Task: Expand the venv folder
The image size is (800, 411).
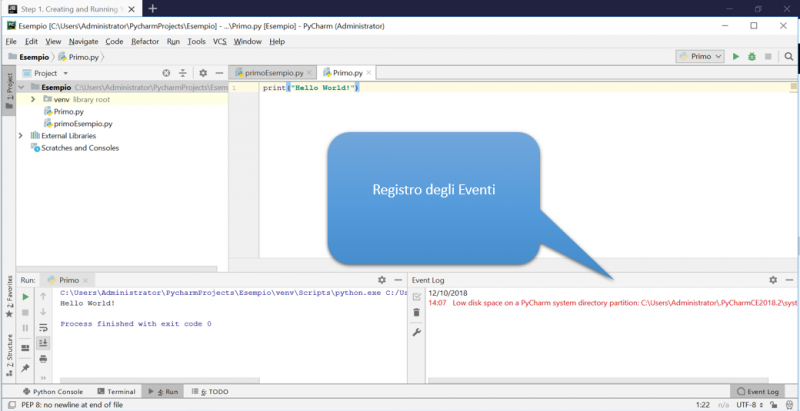Action: pyautogui.click(x=33, y=100)
